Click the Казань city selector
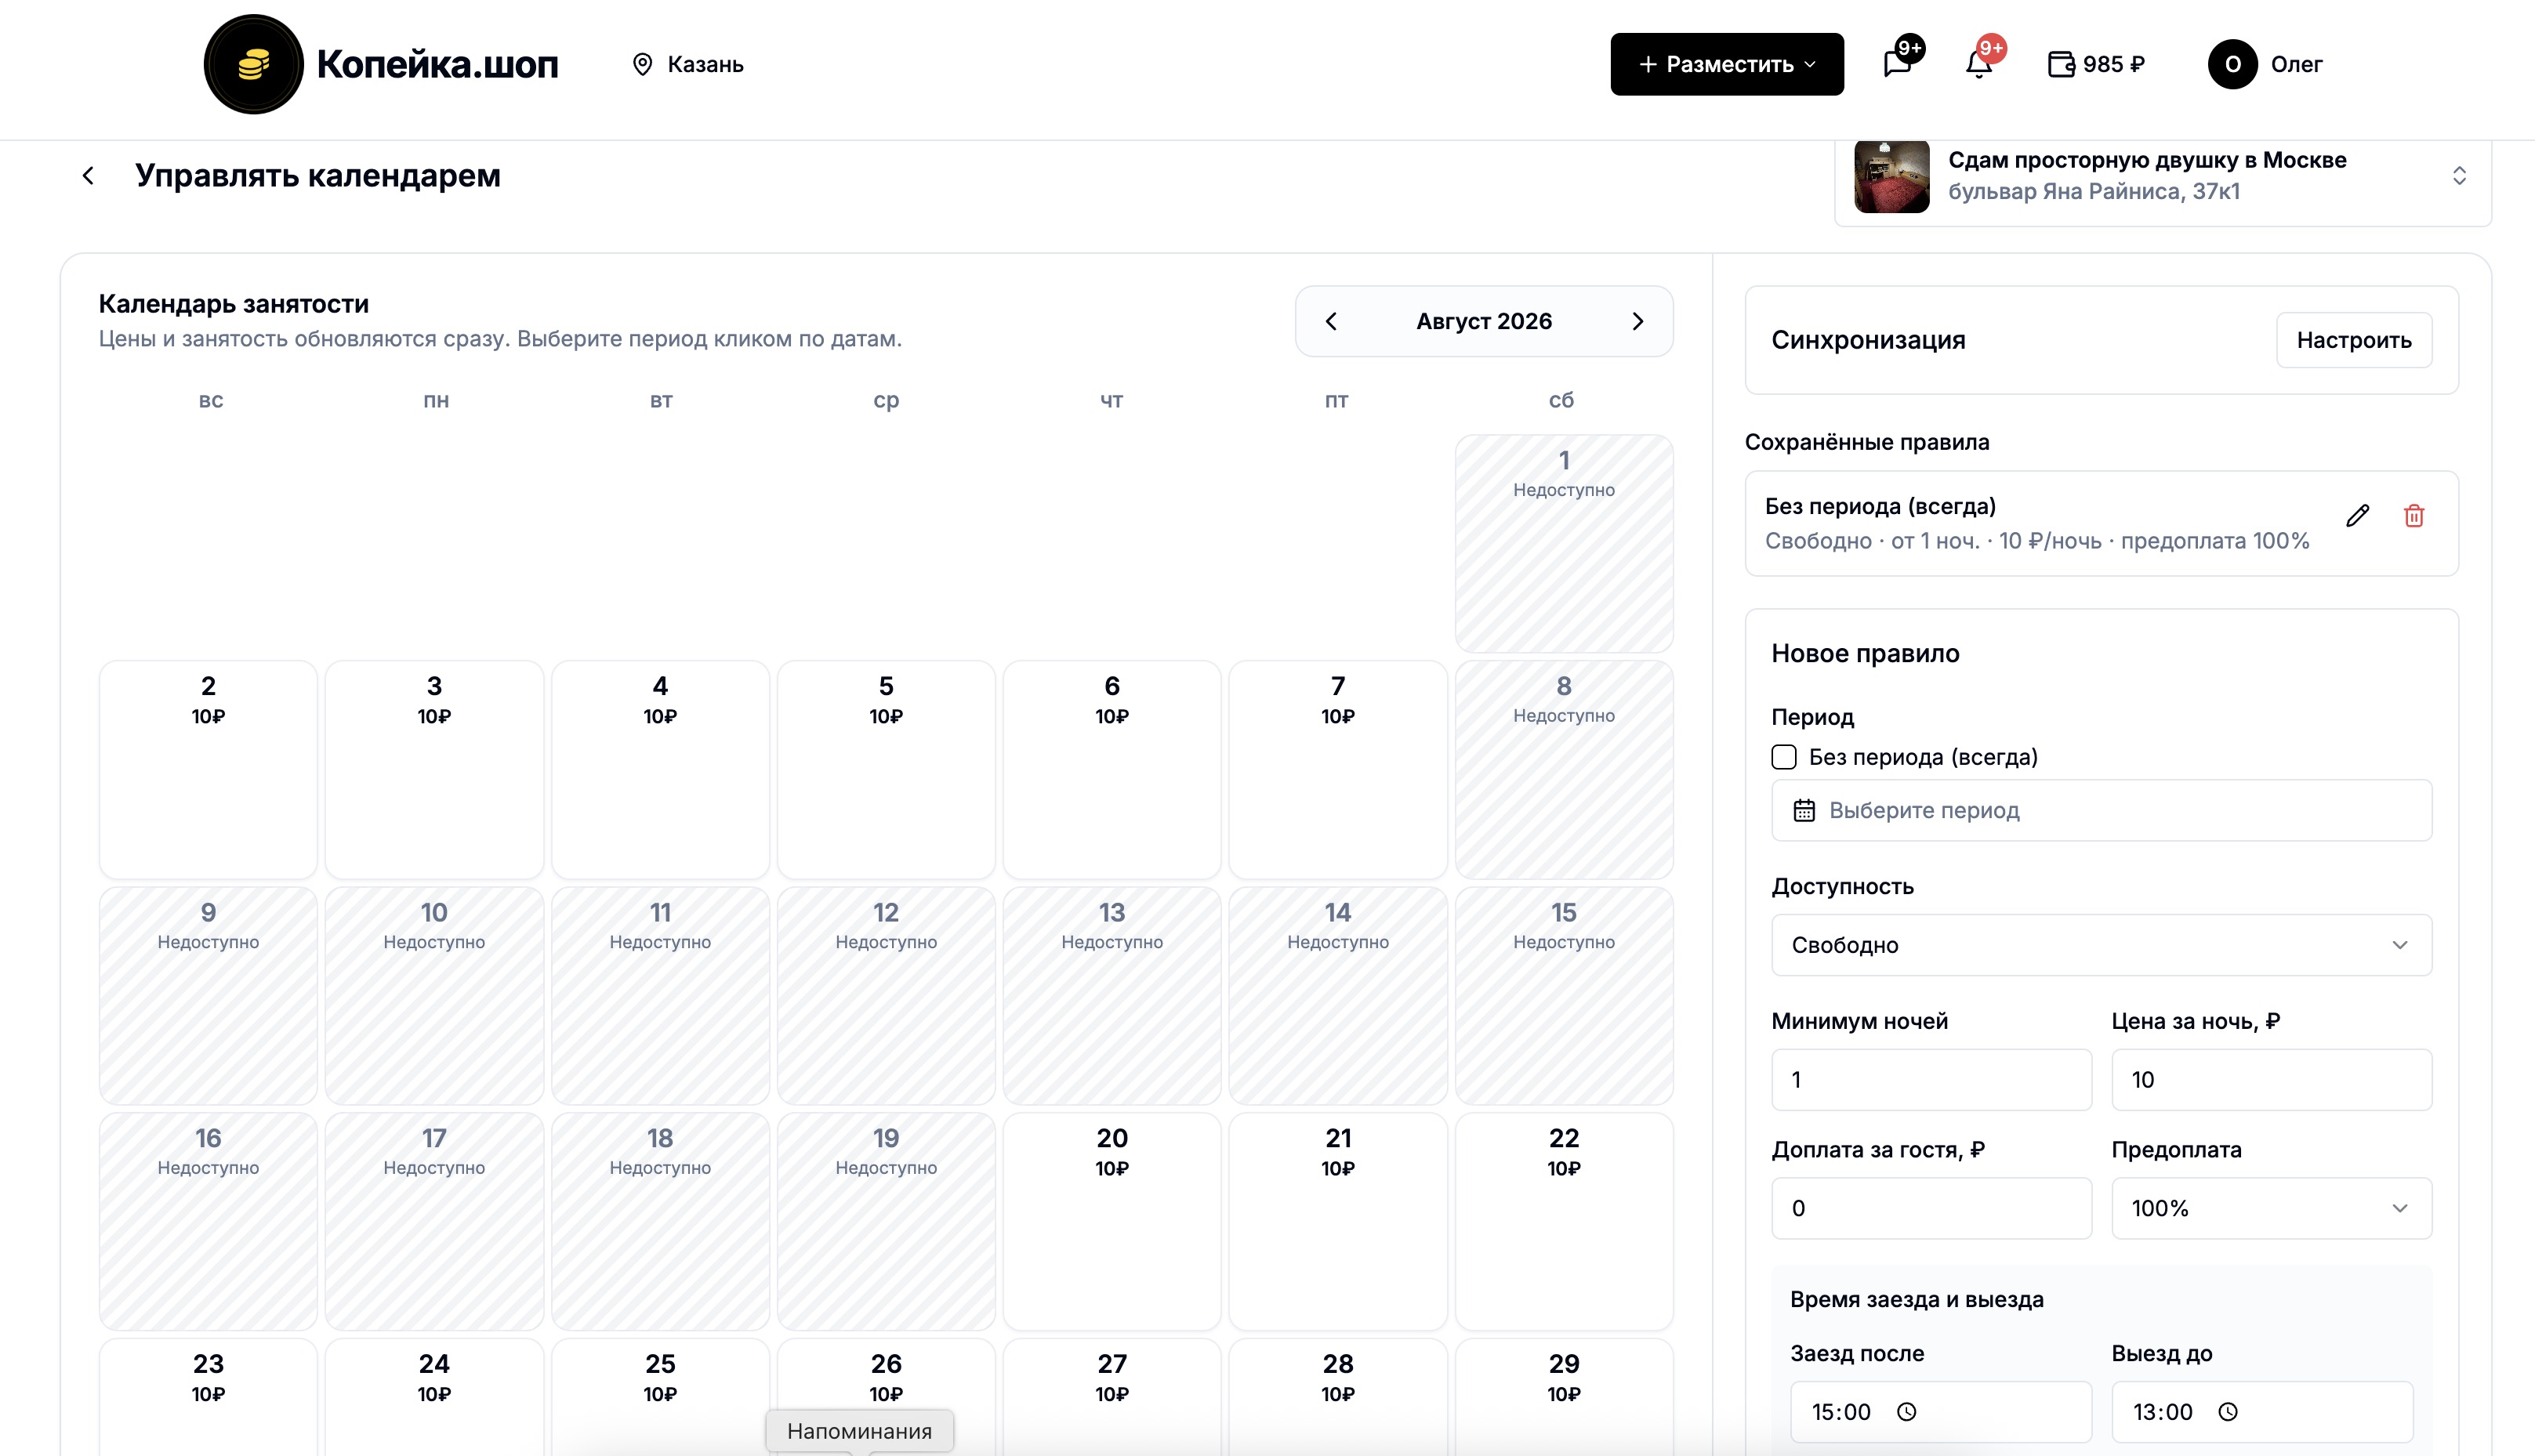Screen dimensions: 2535x1456 (x=688, y=64)
